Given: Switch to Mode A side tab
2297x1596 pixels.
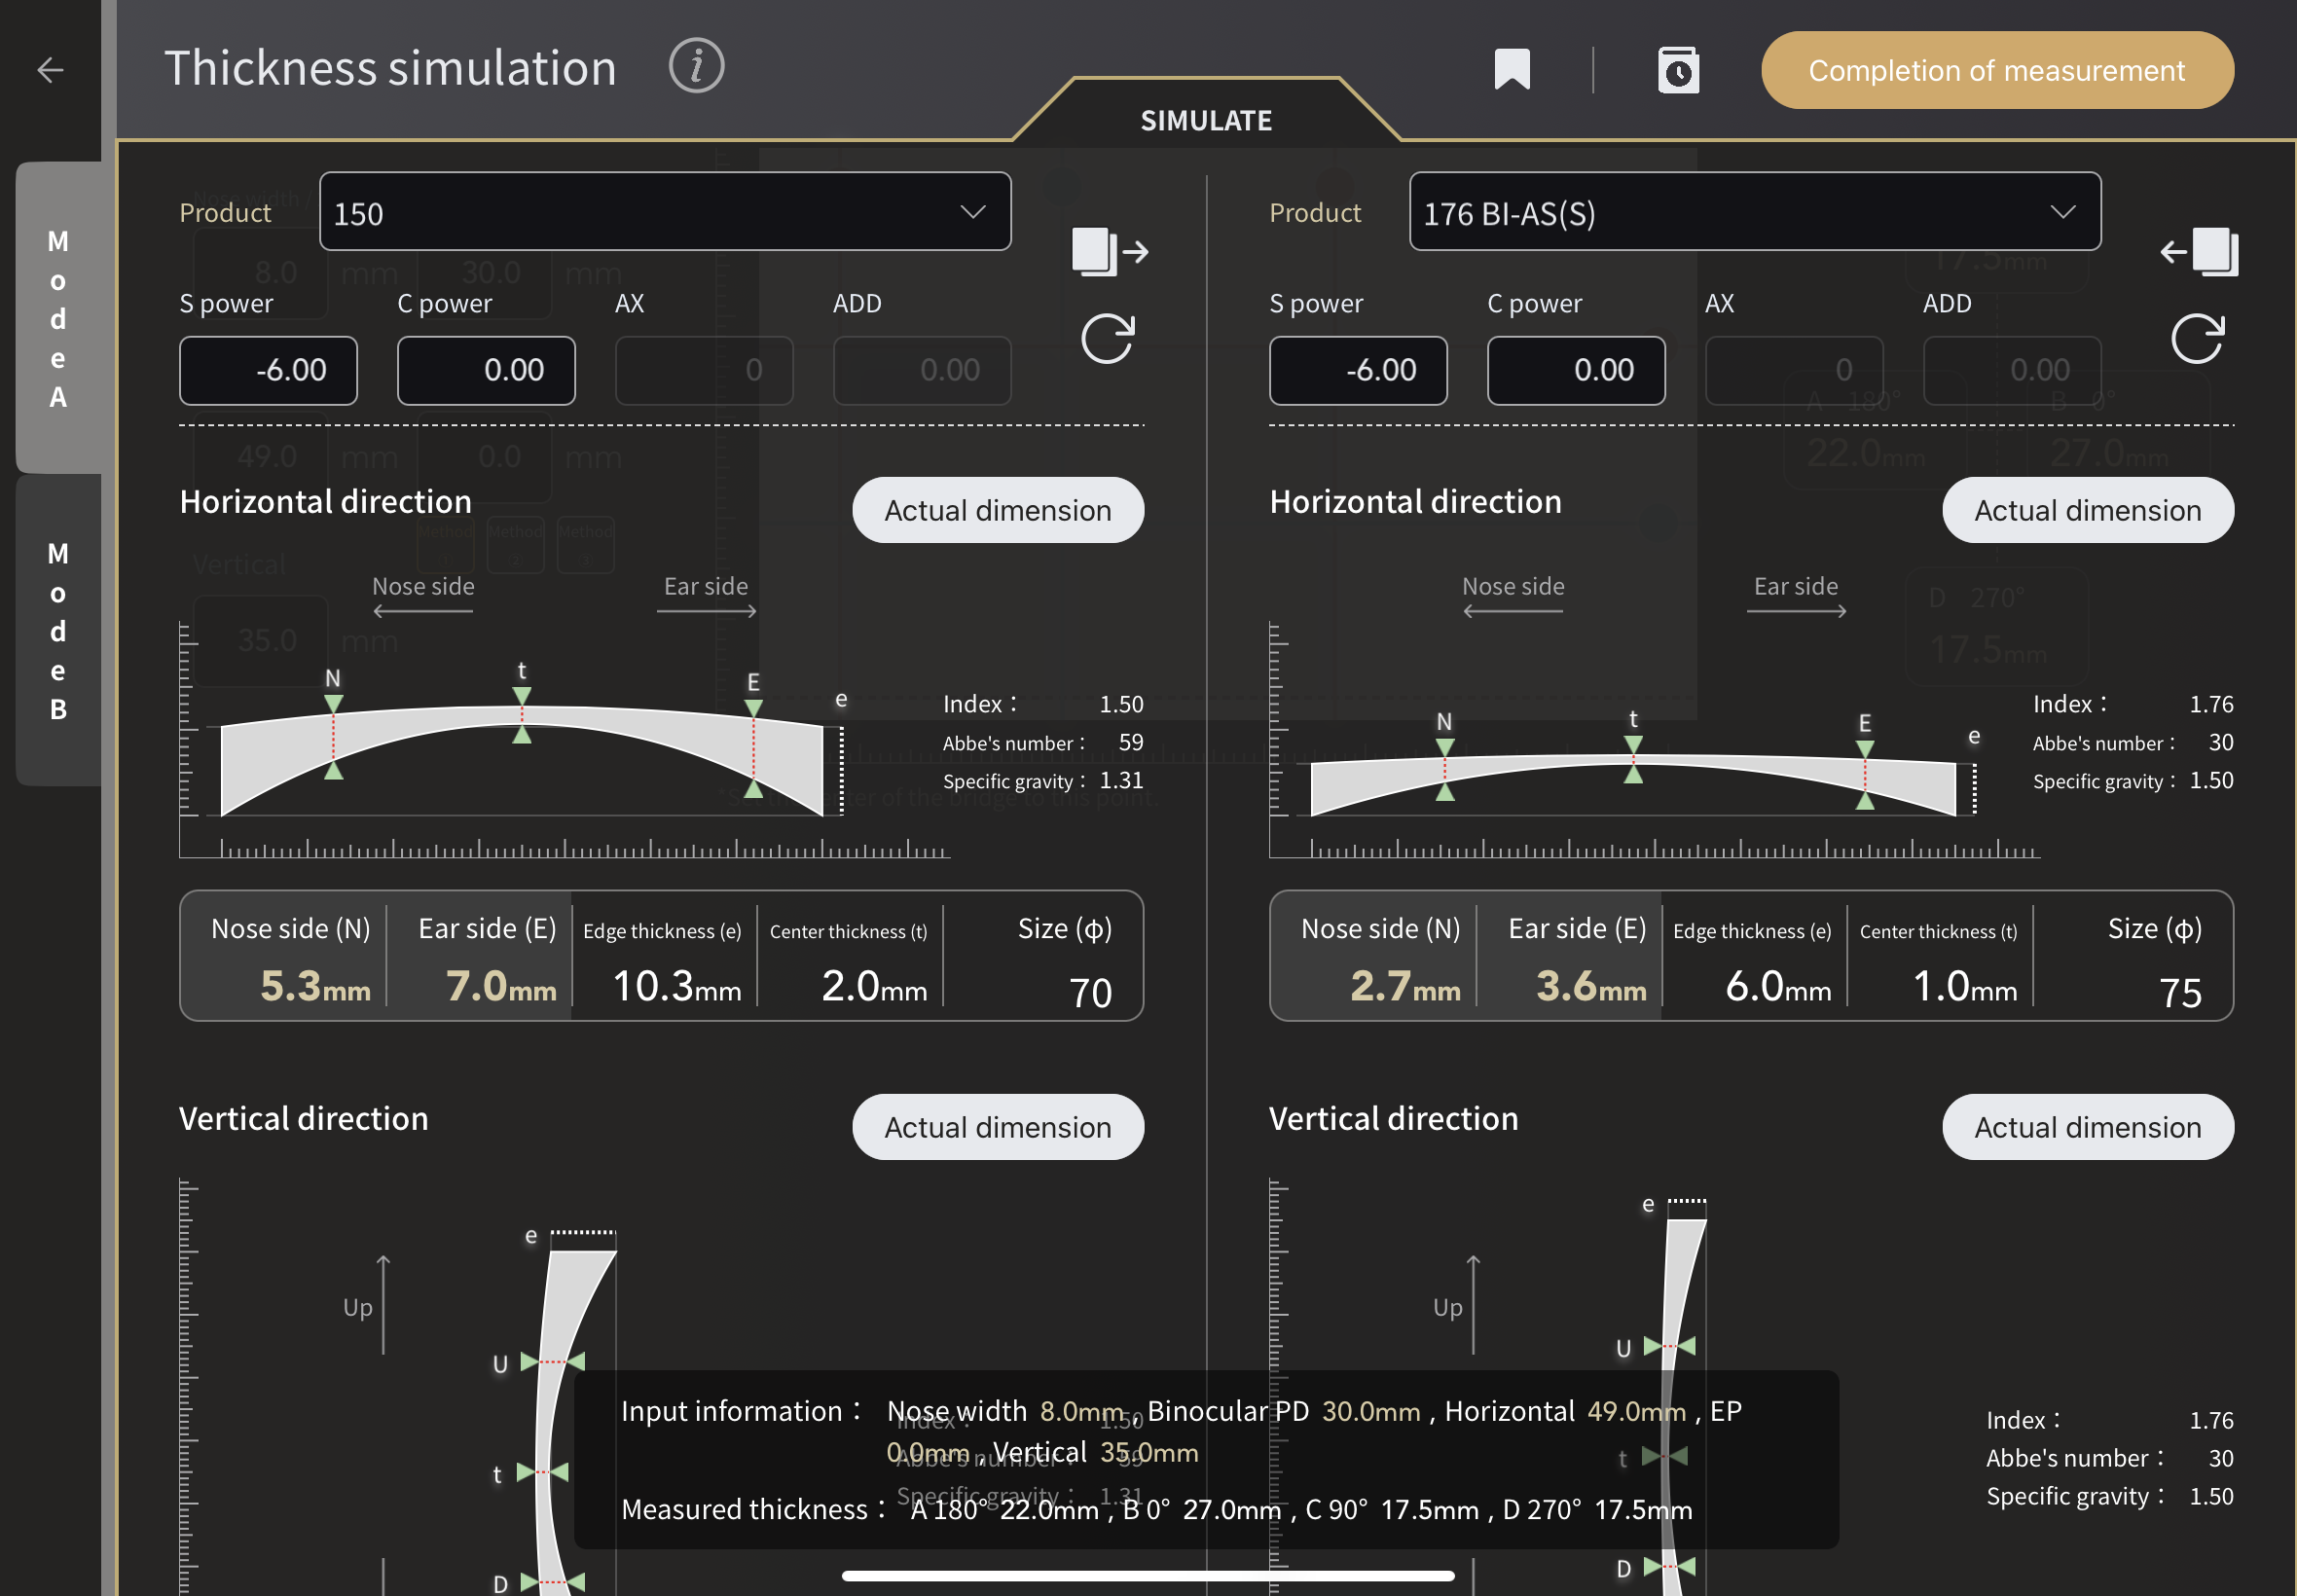Looking at the screenshot, I should click(58, 318).
